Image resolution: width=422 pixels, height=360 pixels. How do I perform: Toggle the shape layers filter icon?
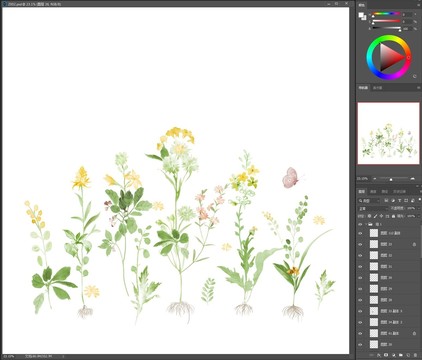click(406, 201)
